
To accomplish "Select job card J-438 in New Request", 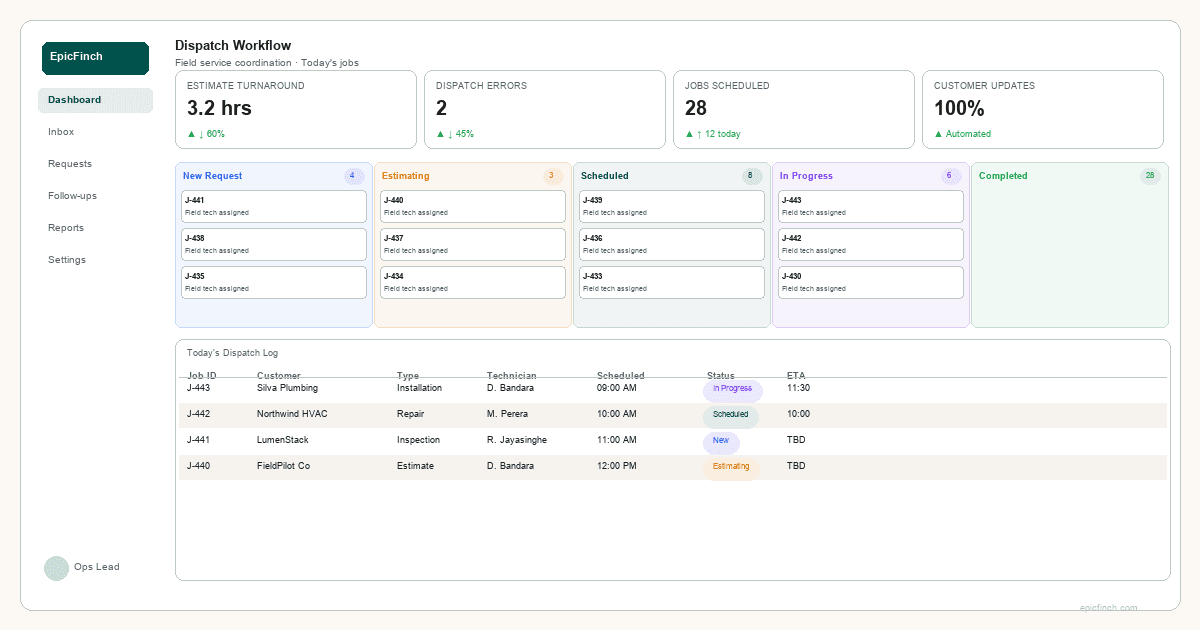I will (x=273, y=244).
